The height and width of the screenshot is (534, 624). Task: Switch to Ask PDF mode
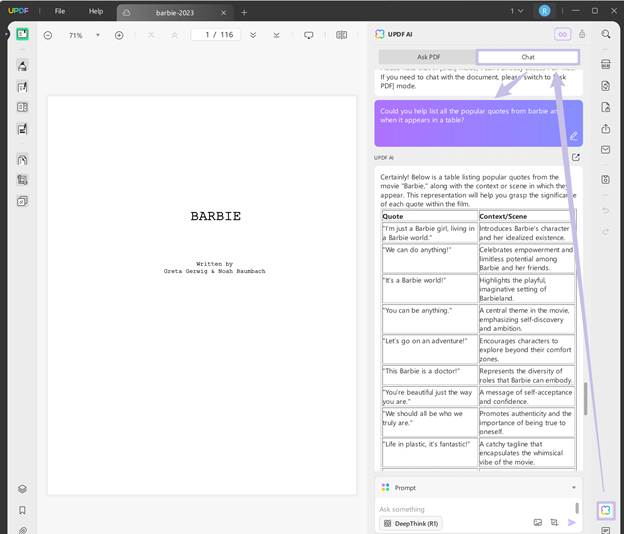(428, 57)
